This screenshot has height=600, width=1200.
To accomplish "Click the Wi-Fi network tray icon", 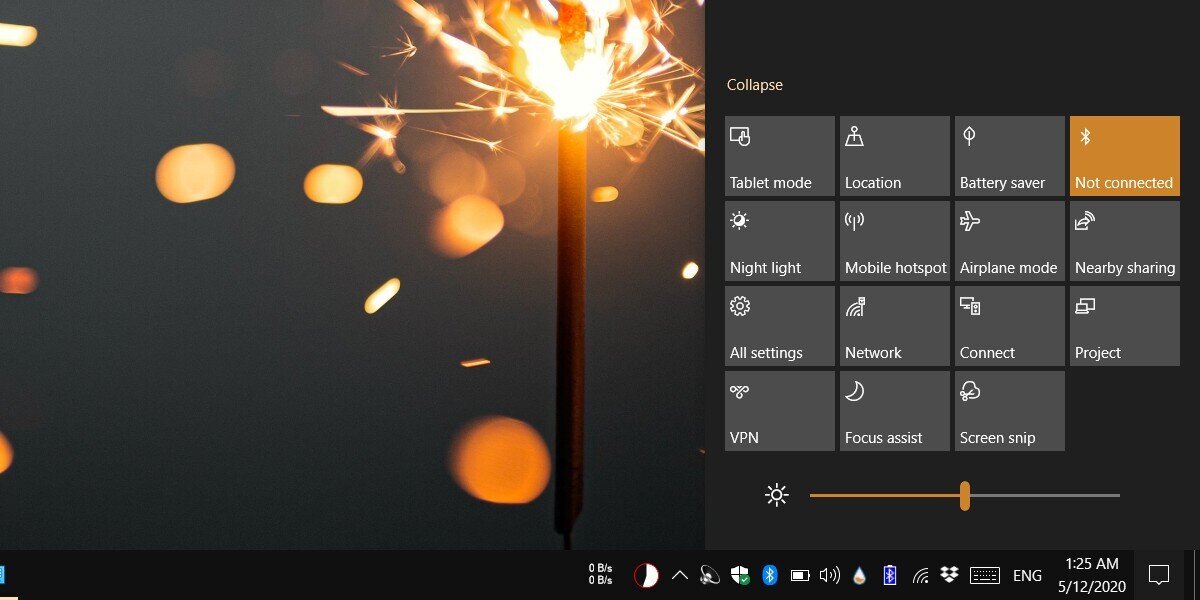I will 920,575.
